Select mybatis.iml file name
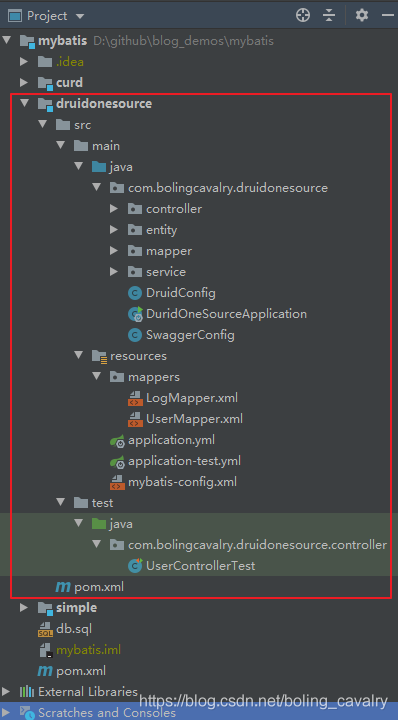Image resolution: width=398 pixels, height=720 pixels. [88, 650]
